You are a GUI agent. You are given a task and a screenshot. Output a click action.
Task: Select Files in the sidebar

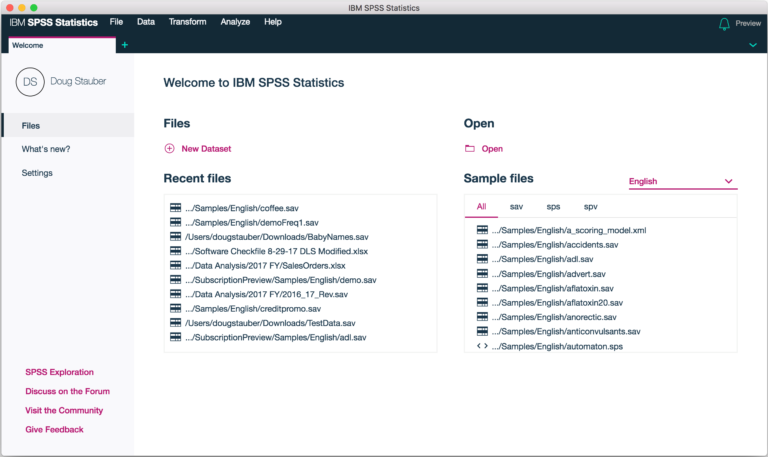[68, 125]
